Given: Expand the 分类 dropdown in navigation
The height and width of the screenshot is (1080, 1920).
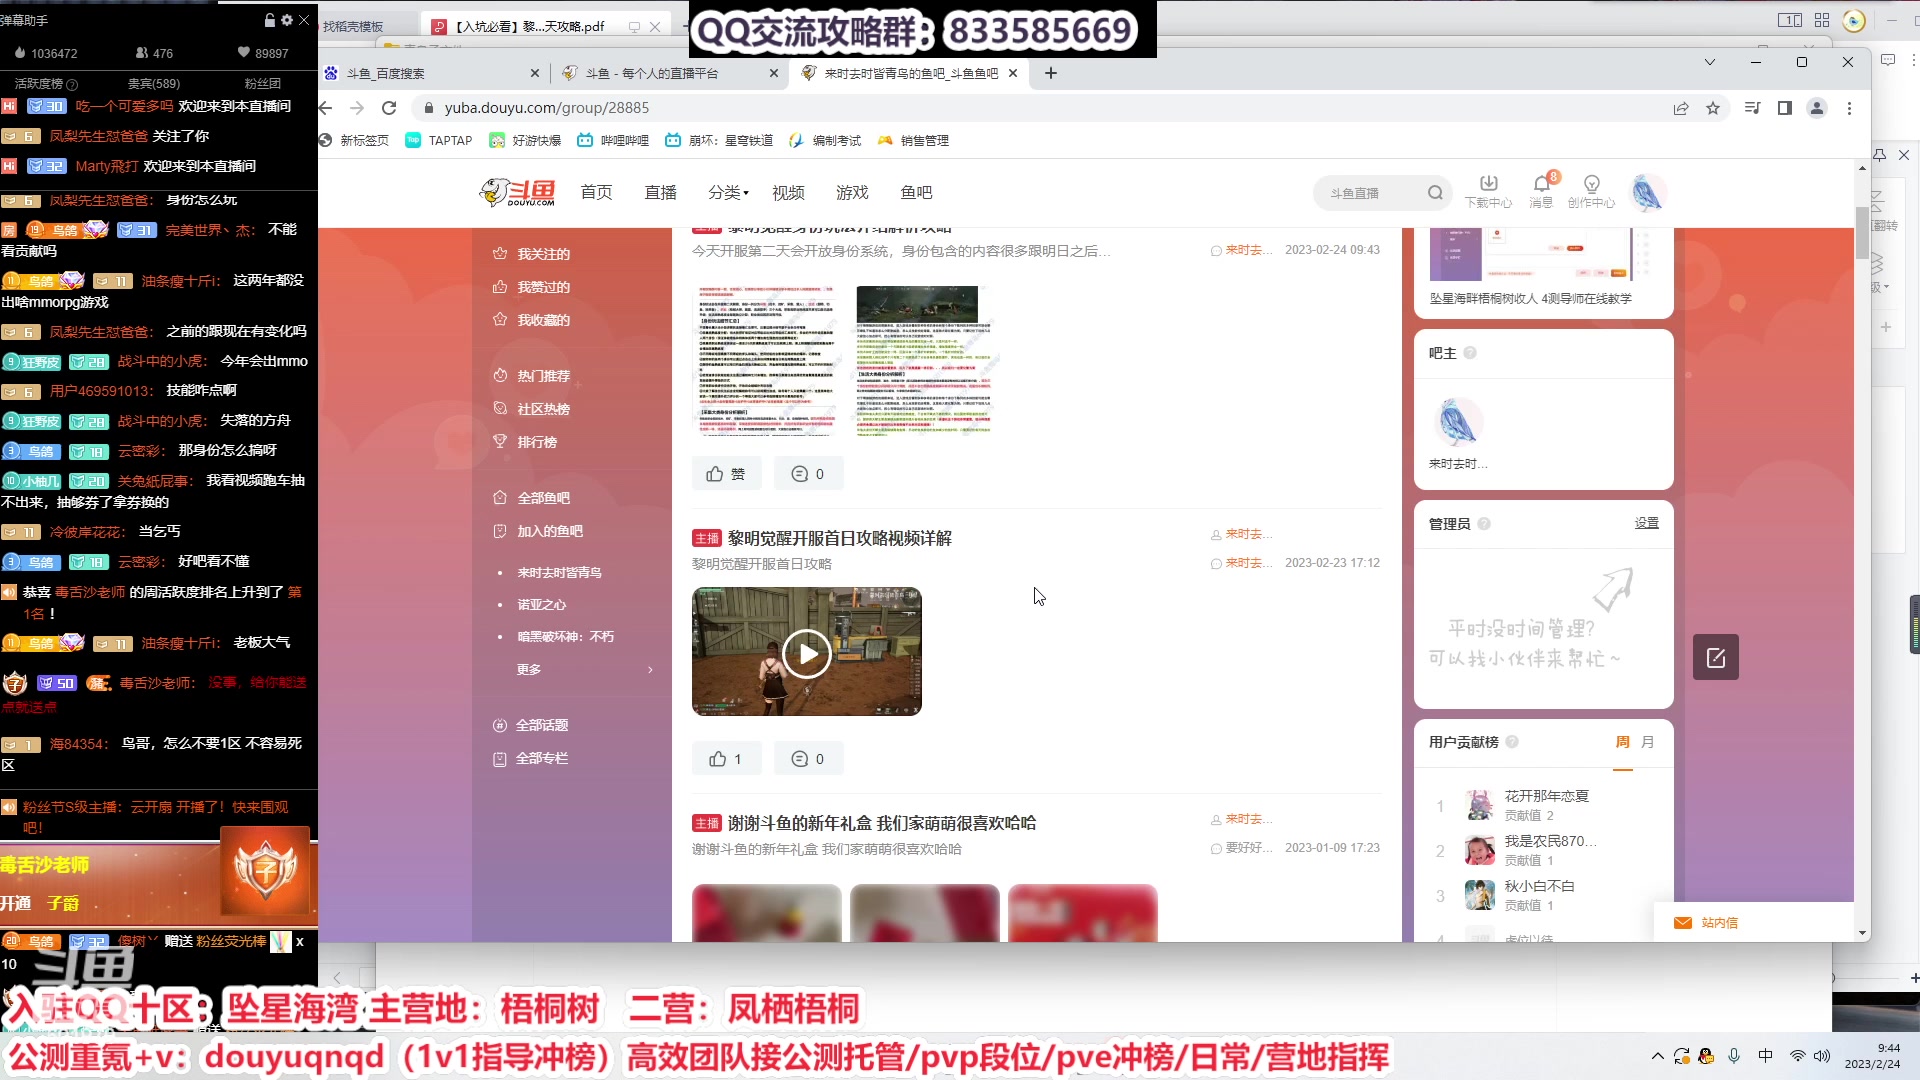Looking at the screenshot, I should [728, 192].
